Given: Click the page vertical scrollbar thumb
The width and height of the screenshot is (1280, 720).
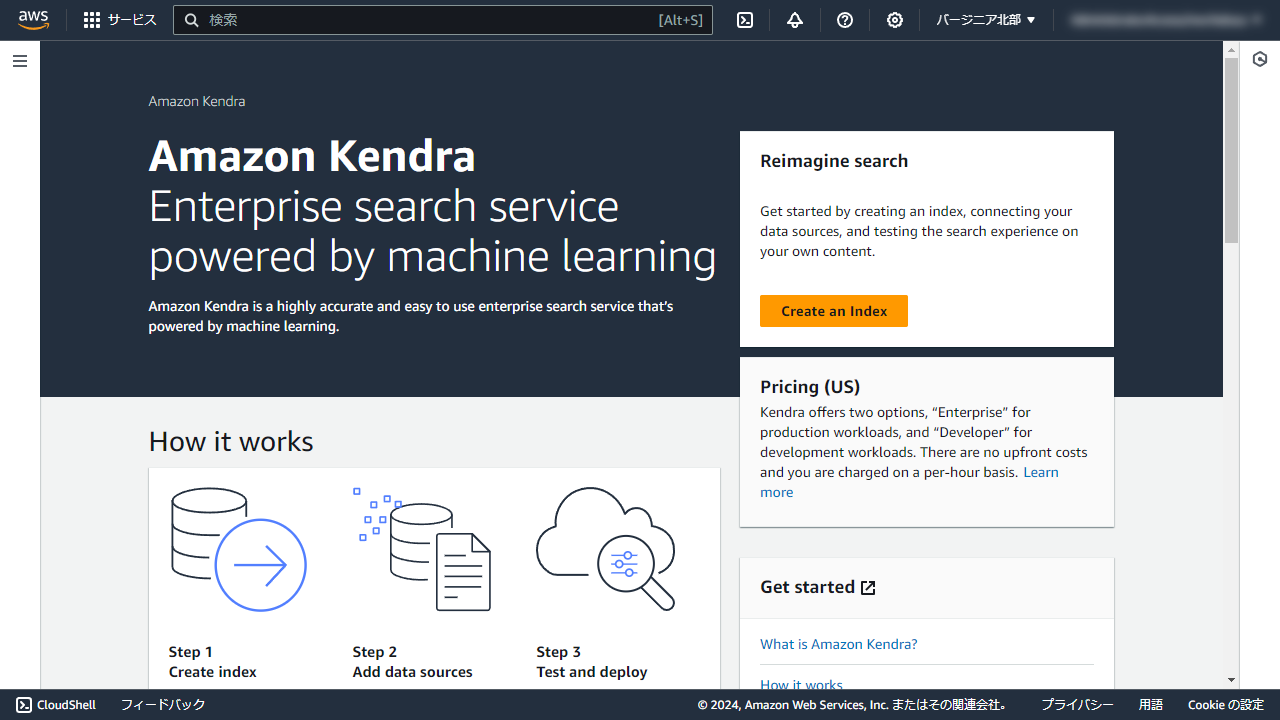Looking at the screenshot, I should [x=1231, y=150].
